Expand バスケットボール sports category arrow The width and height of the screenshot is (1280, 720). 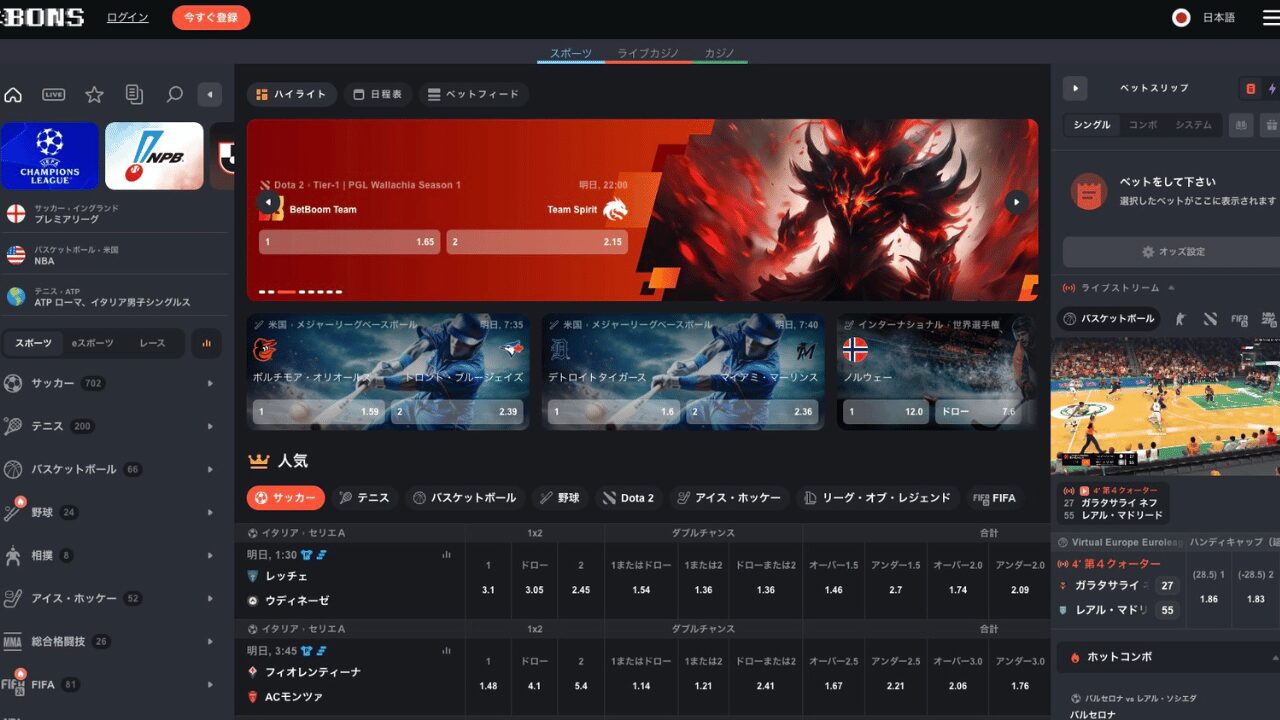click(210, 469)
